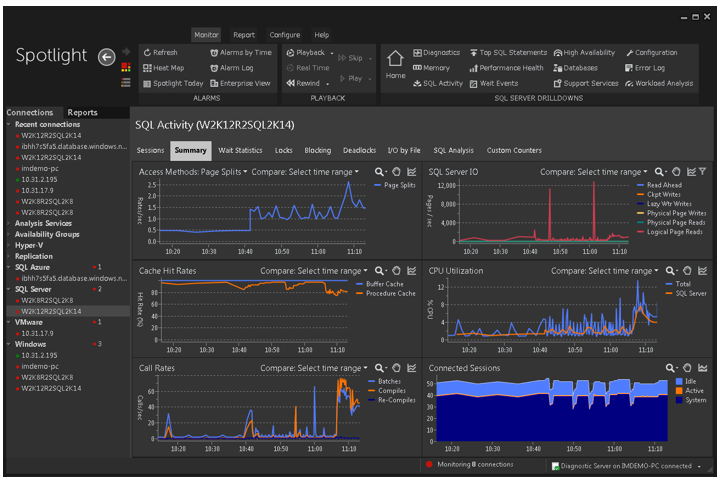Click the reset icon in CPU Utilization panel

click(x=687, y=271)
